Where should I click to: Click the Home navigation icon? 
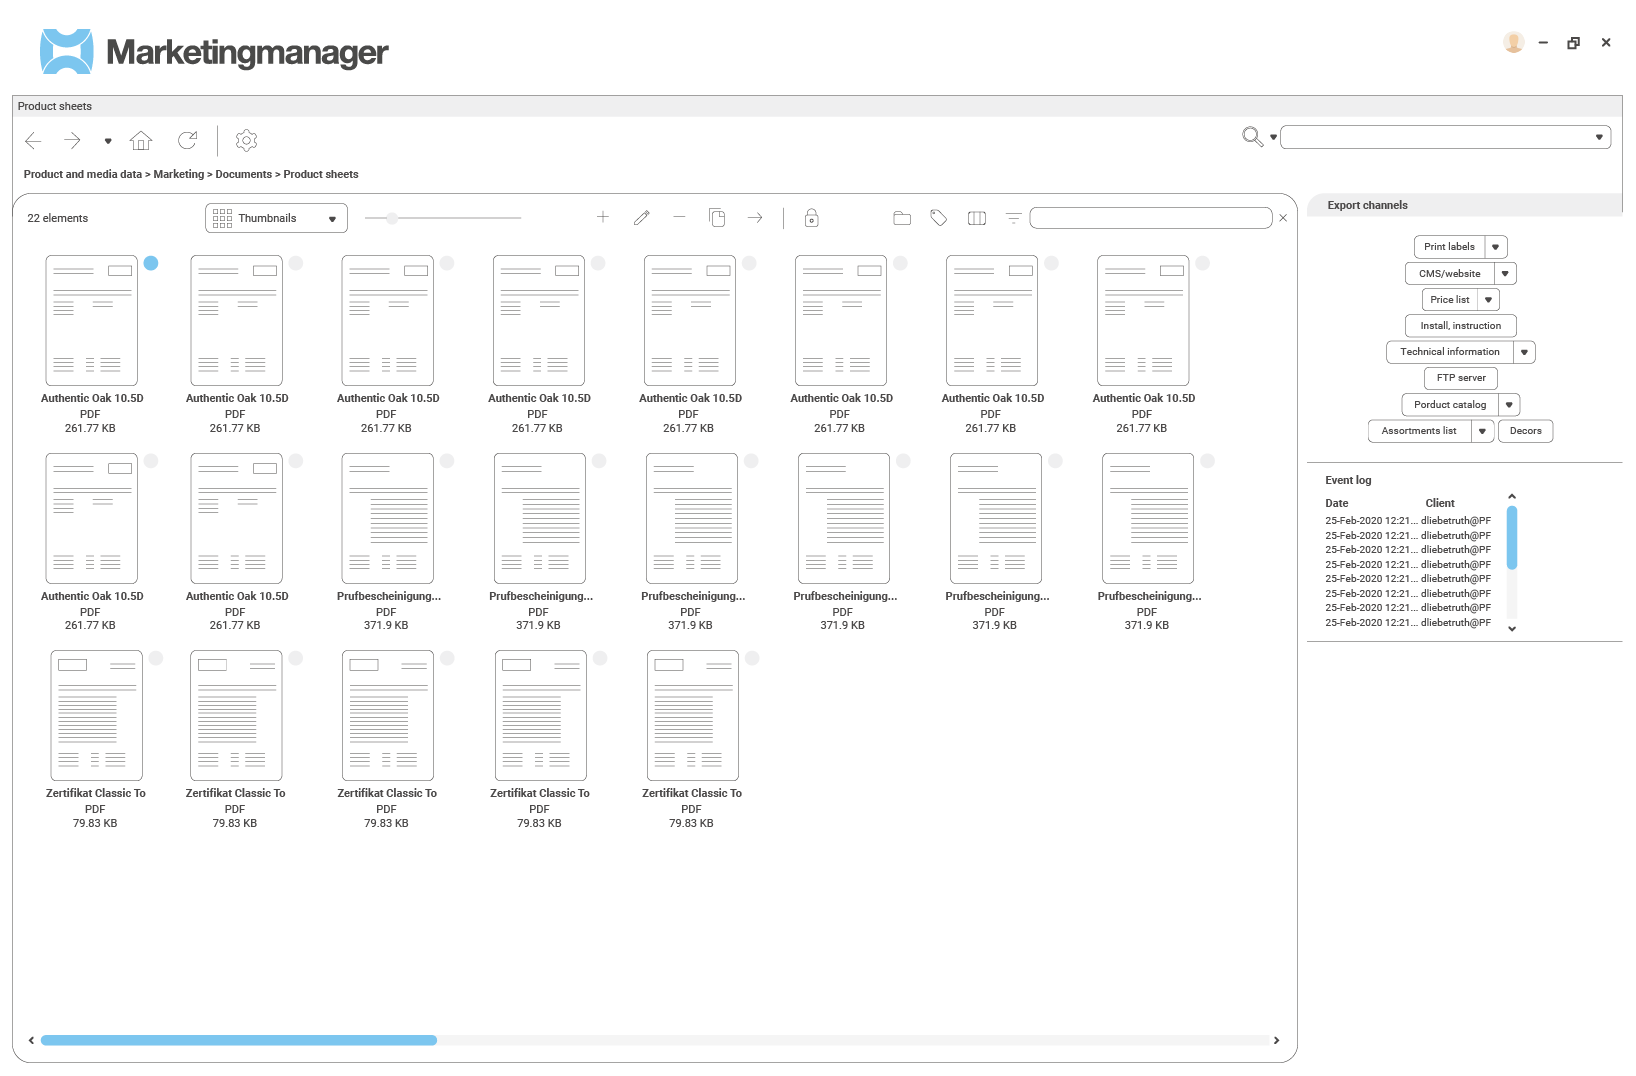[x=141, y=141]
